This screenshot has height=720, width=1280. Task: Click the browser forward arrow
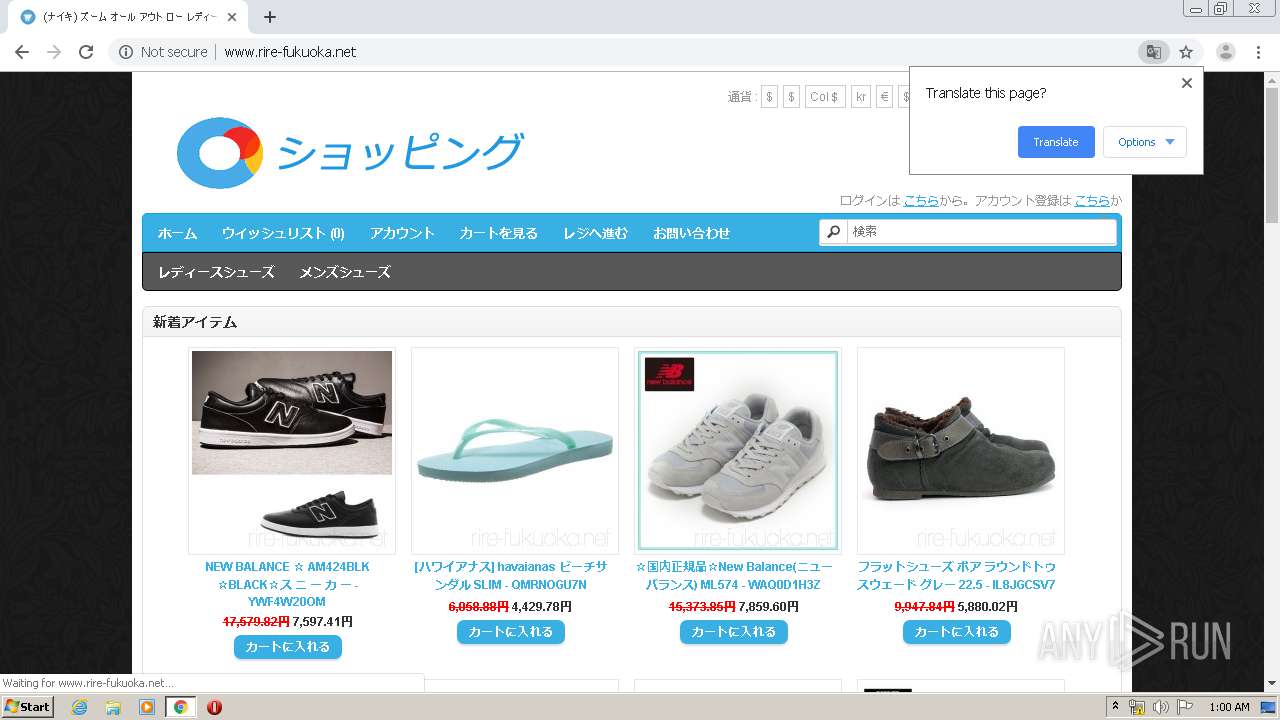pos(54,52)
